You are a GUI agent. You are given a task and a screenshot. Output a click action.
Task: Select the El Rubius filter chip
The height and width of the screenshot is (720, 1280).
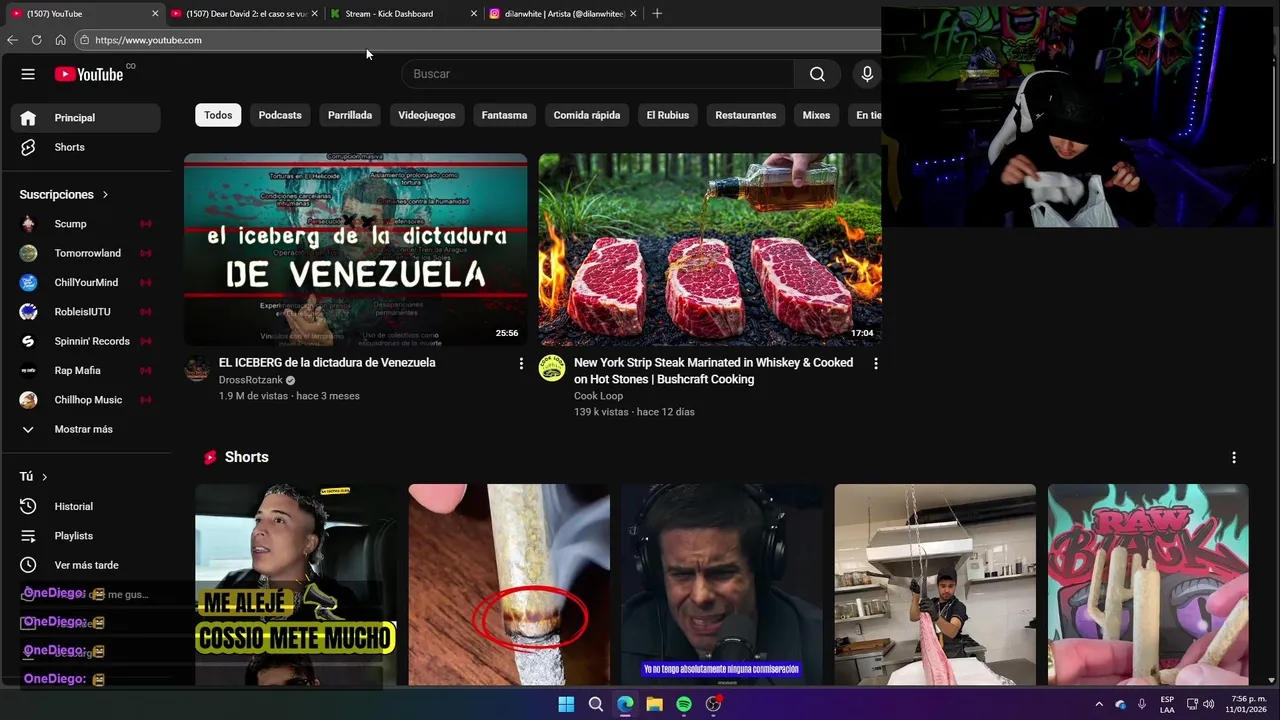point(668,115)
